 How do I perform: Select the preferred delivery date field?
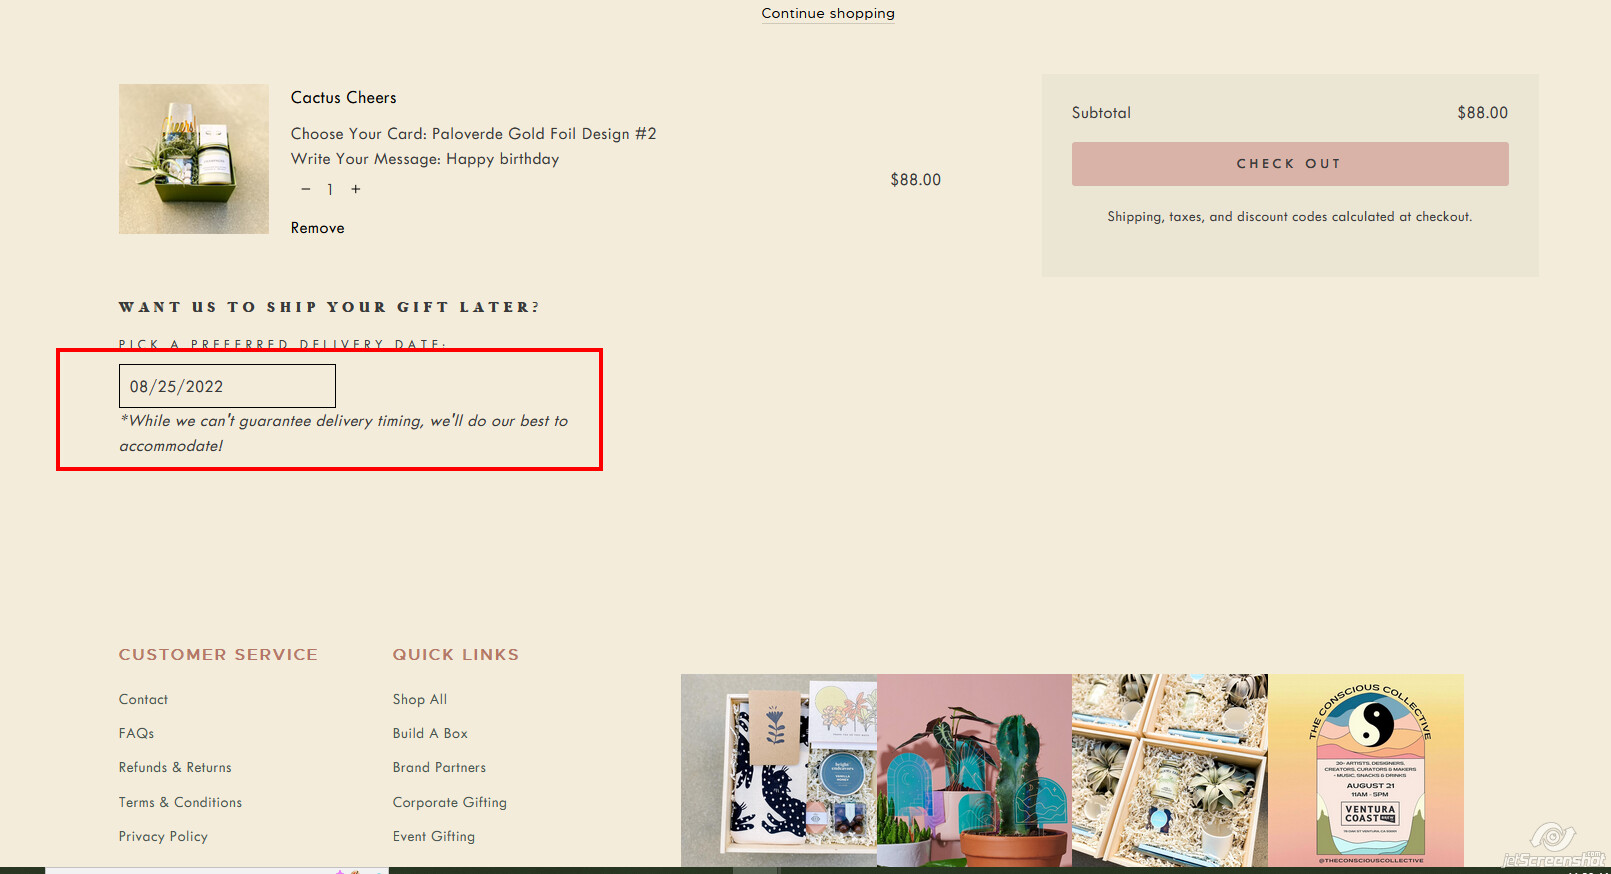tap(227, 386)
